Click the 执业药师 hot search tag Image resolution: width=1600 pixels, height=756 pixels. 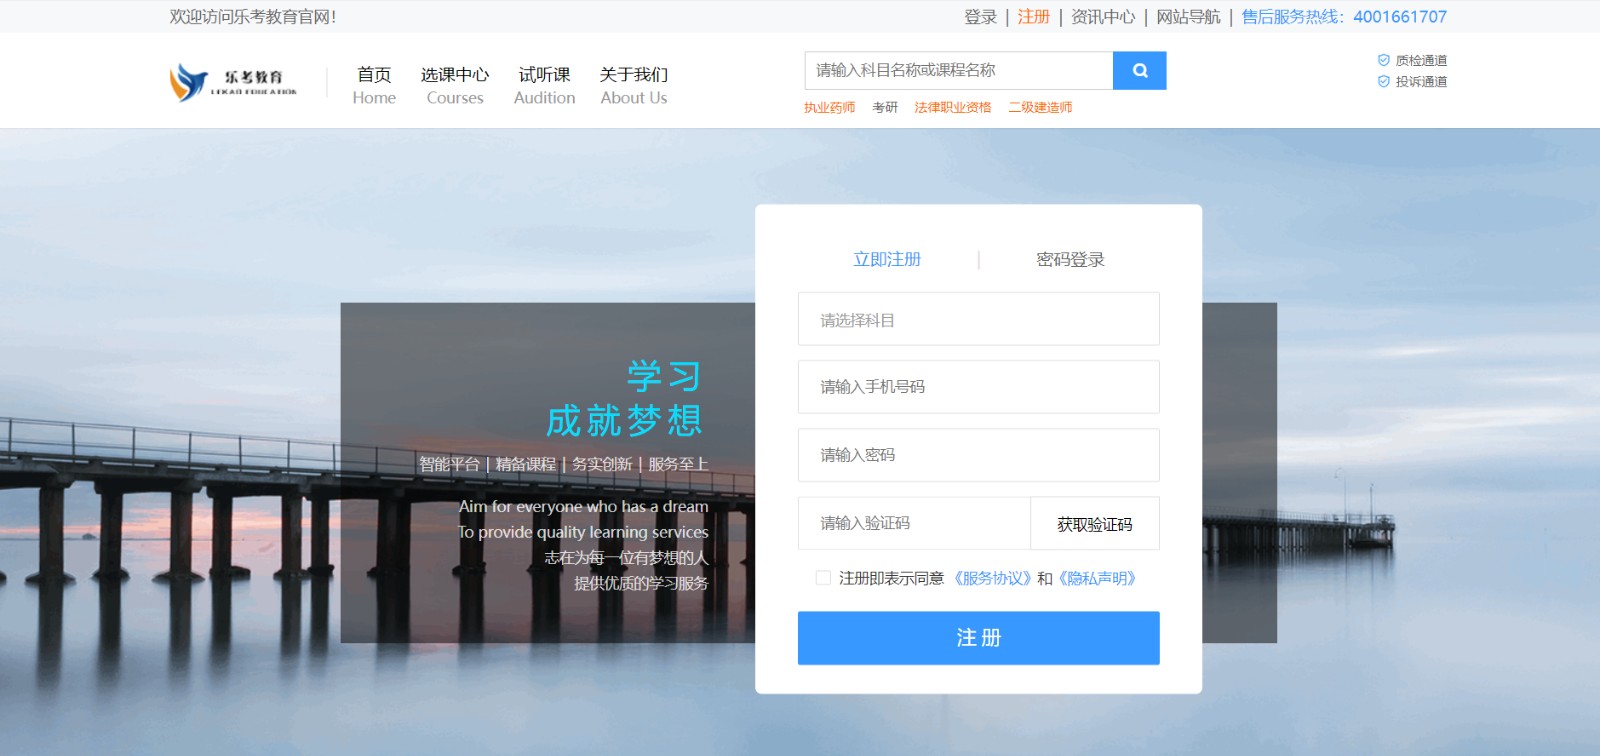click(829, 108)
